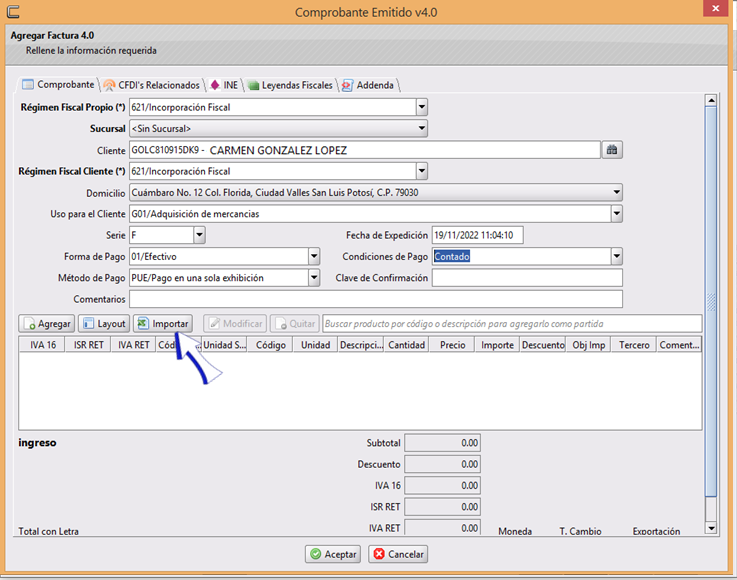737x580 pixels.
Task: Click the Fecha de Expedición field
Action: pos(478,235)
